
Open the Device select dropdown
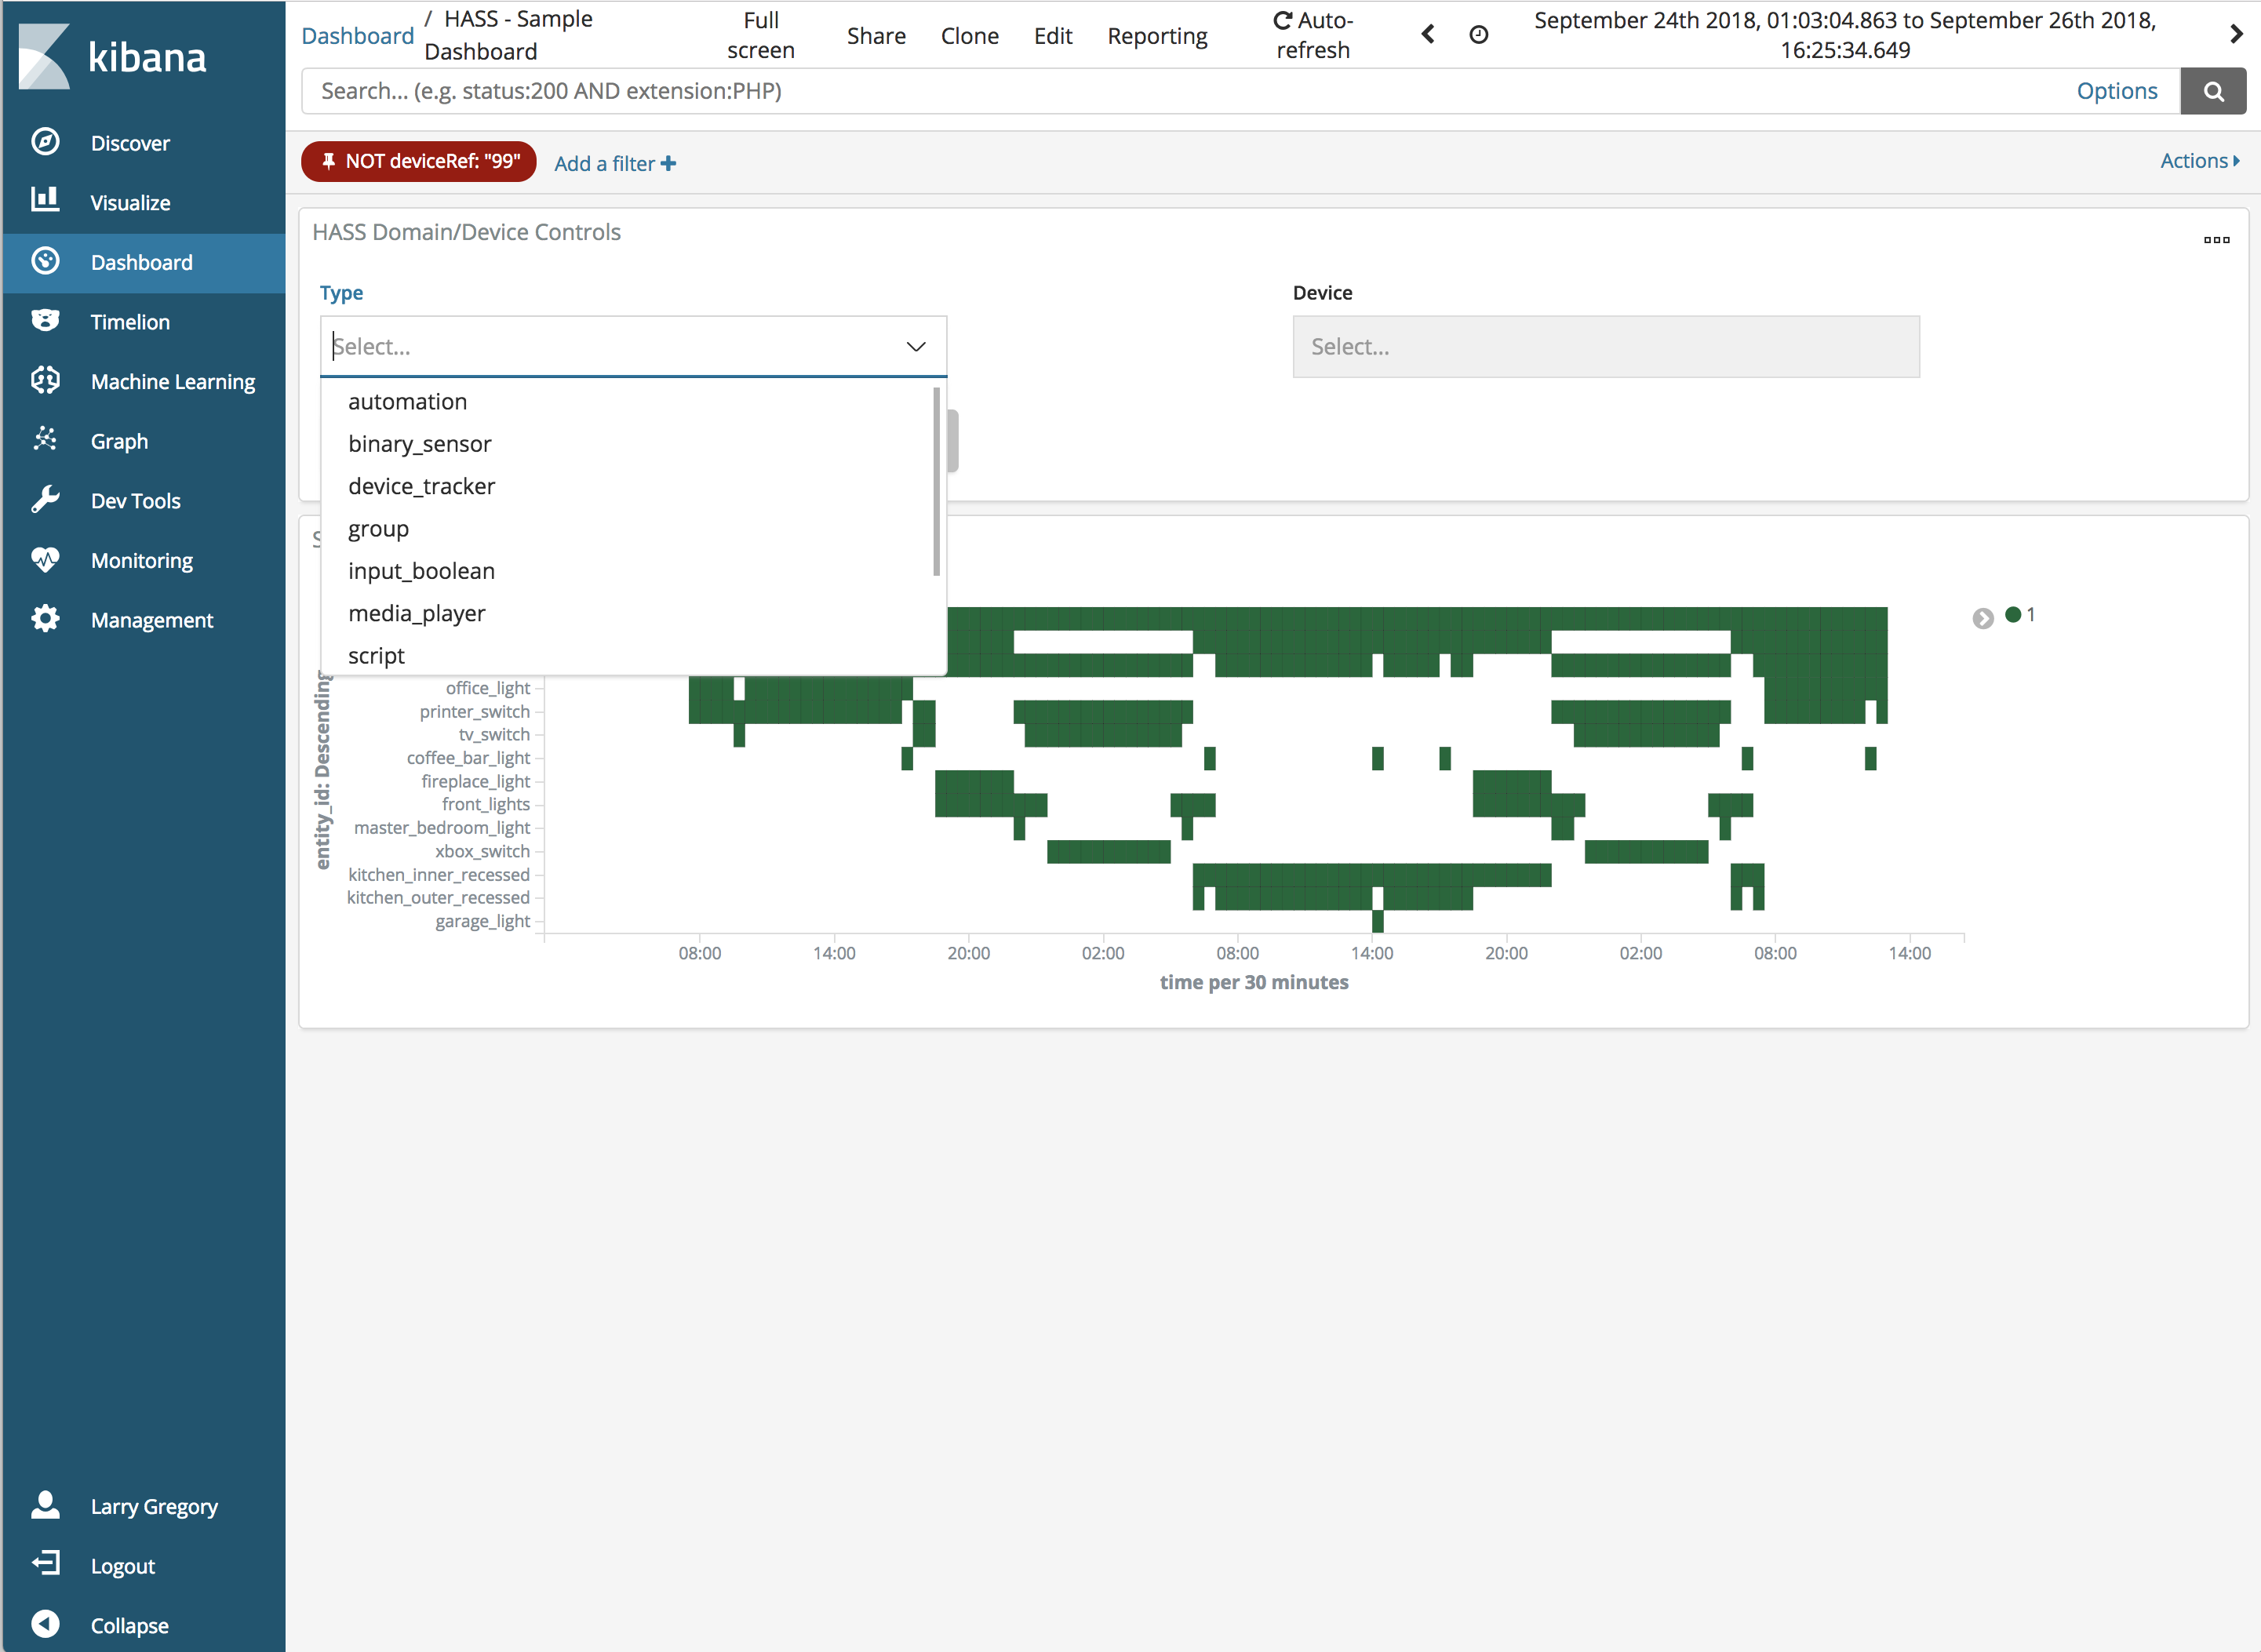[x=1605, y=347]
